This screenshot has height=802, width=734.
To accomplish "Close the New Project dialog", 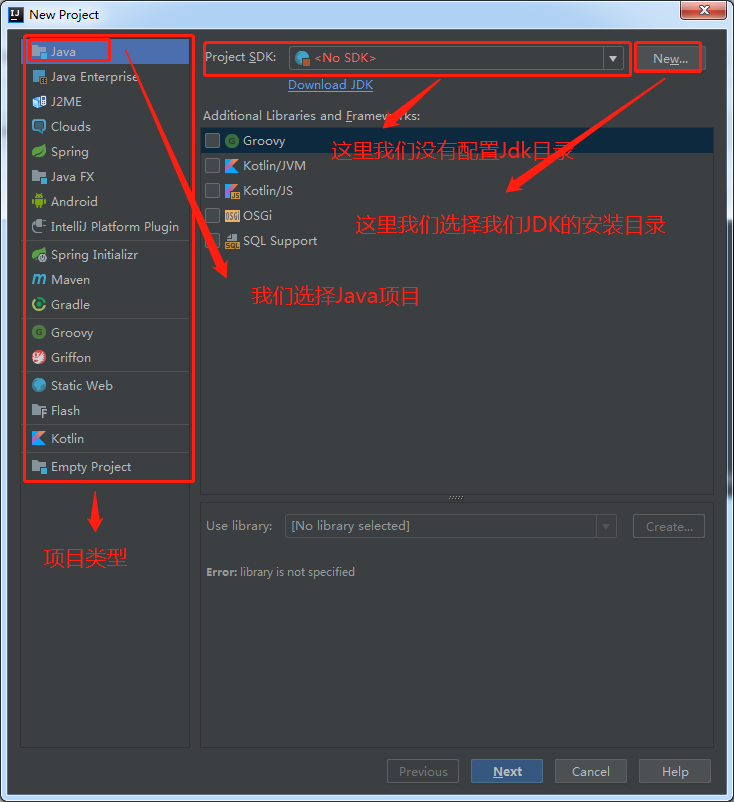I will pyautogui.click(x=704, y=10).
